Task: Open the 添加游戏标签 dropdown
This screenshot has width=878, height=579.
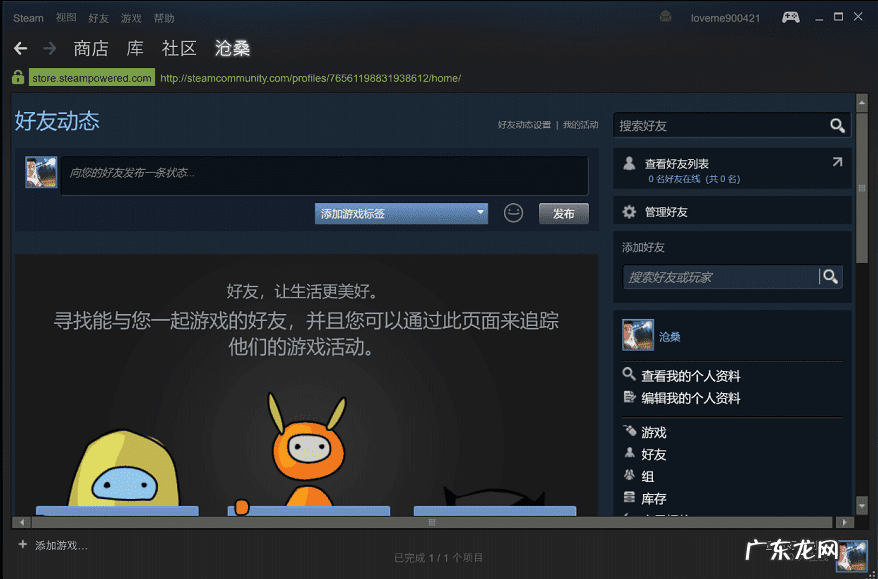Action: [401, 213]
